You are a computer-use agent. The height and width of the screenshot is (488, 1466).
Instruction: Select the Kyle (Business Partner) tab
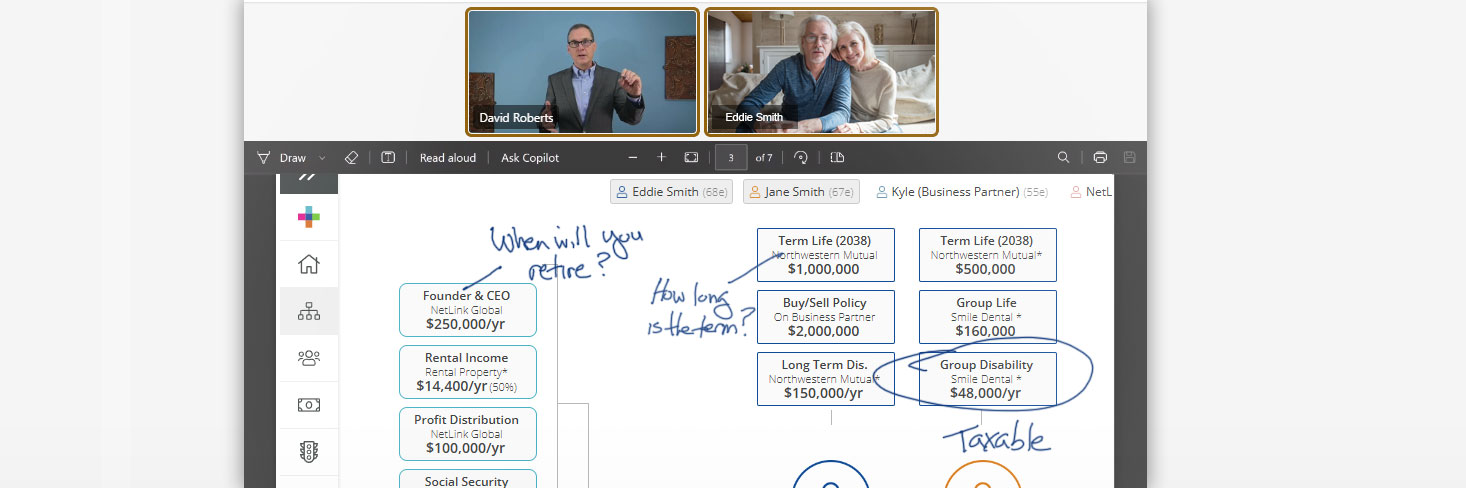coord(962,192)
